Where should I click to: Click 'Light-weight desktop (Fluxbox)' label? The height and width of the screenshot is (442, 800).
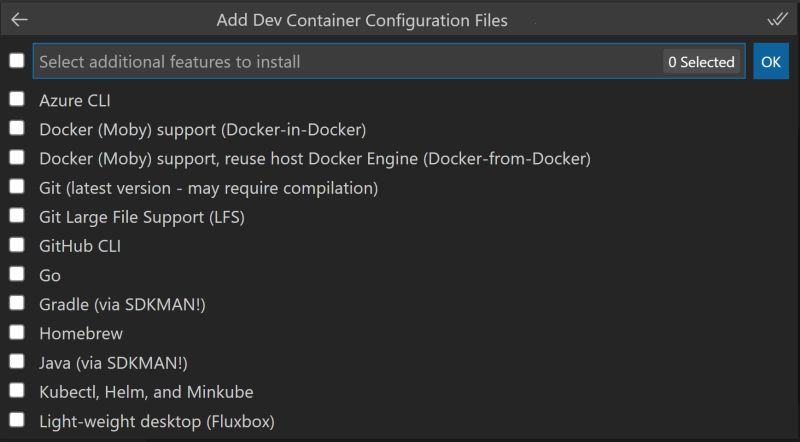point(157,422)
